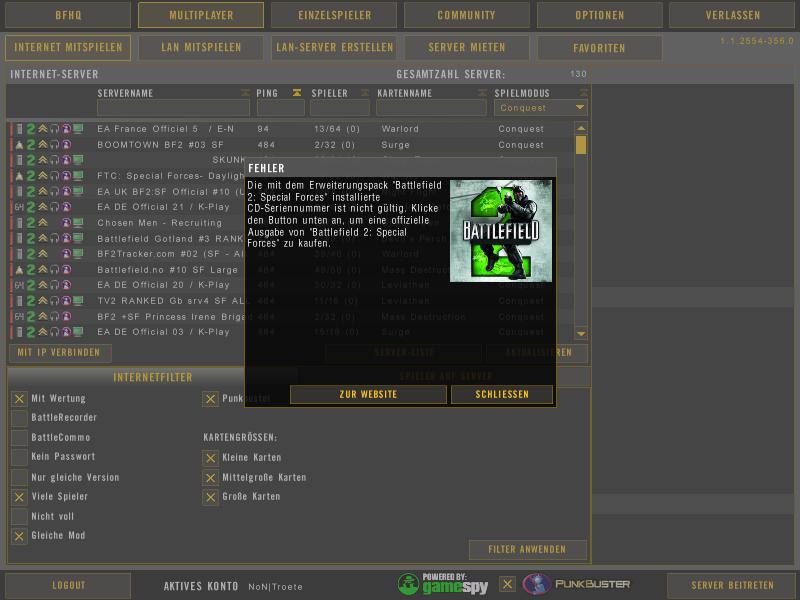
Task: Uncheck the Viele Spieler filter
Action: (x=19, y=497)
